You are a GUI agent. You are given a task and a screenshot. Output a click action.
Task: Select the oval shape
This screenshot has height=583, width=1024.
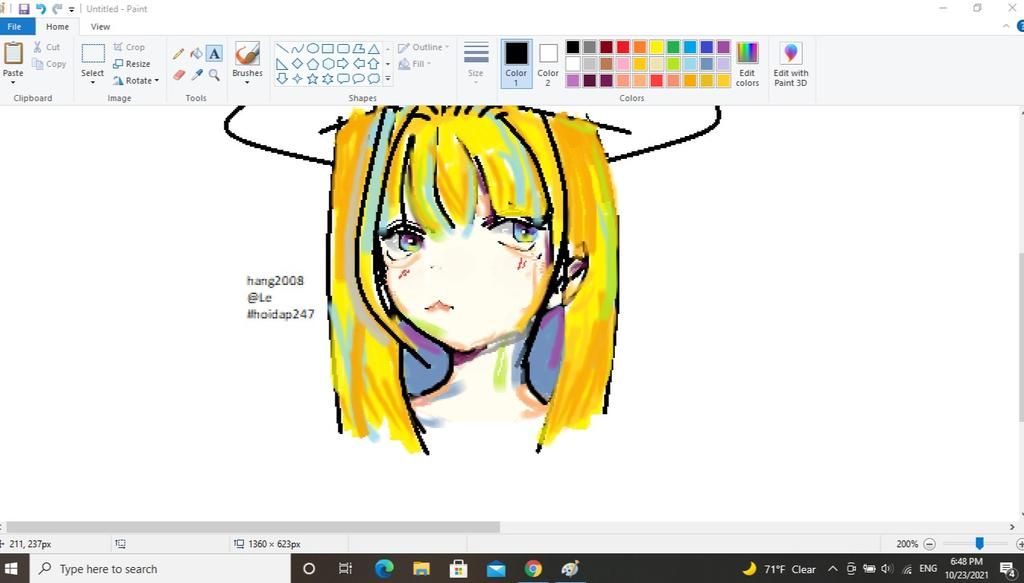313,49
